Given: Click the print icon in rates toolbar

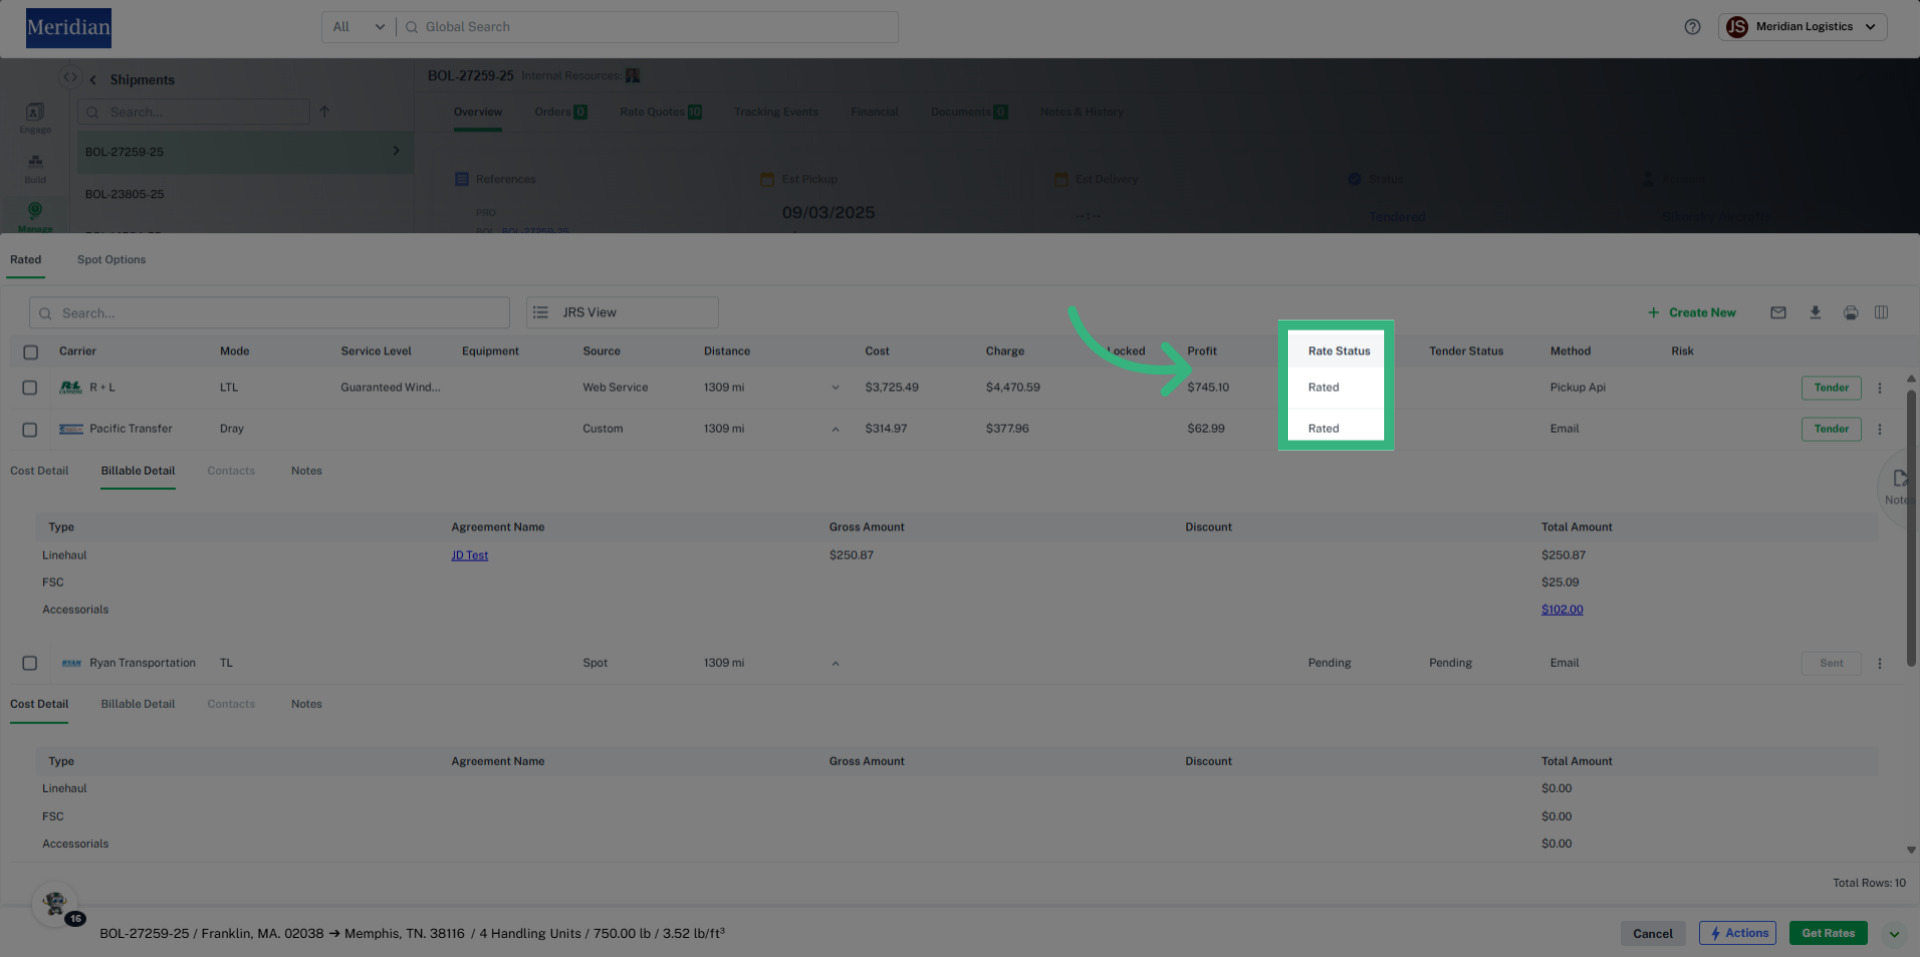Looking at the screenshot, I should click(x=1851, y=313).
